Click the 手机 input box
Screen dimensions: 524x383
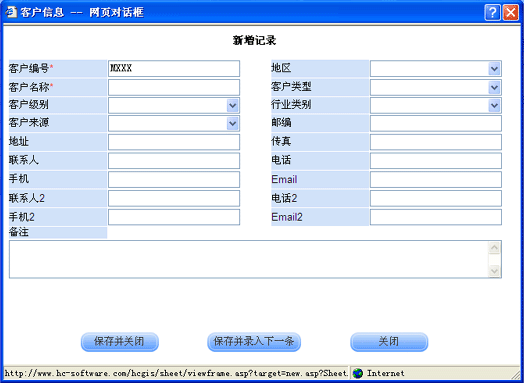[x=174, y=179]
